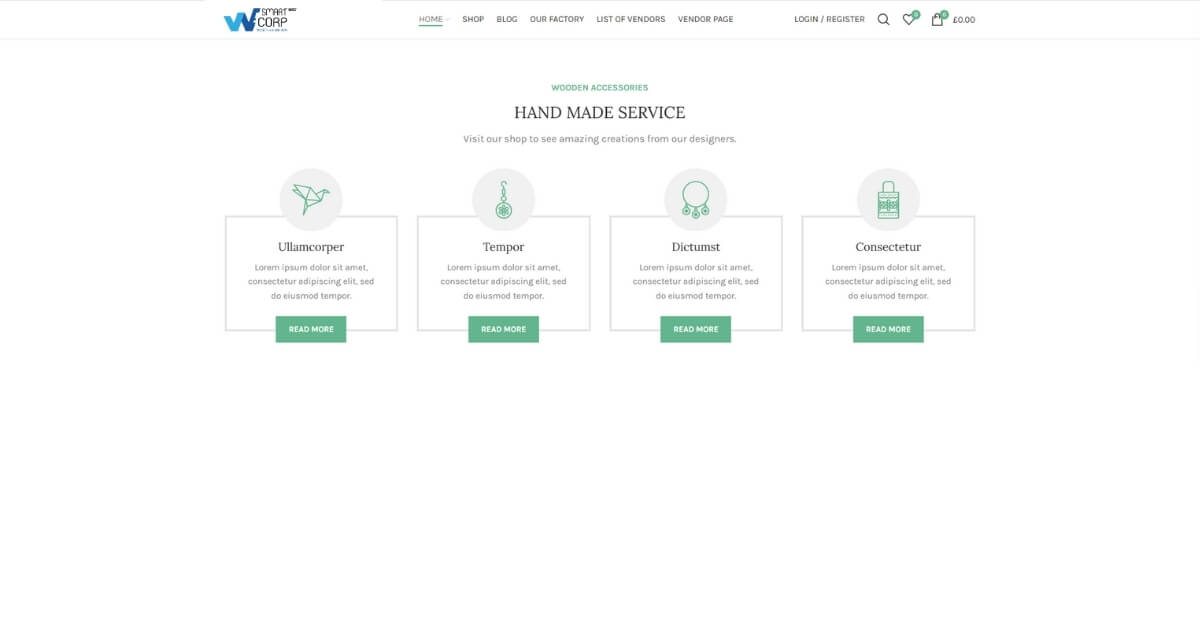1200x630 pixels.
Task: Open the Shop menu item
Action: [x=473, y=19]
